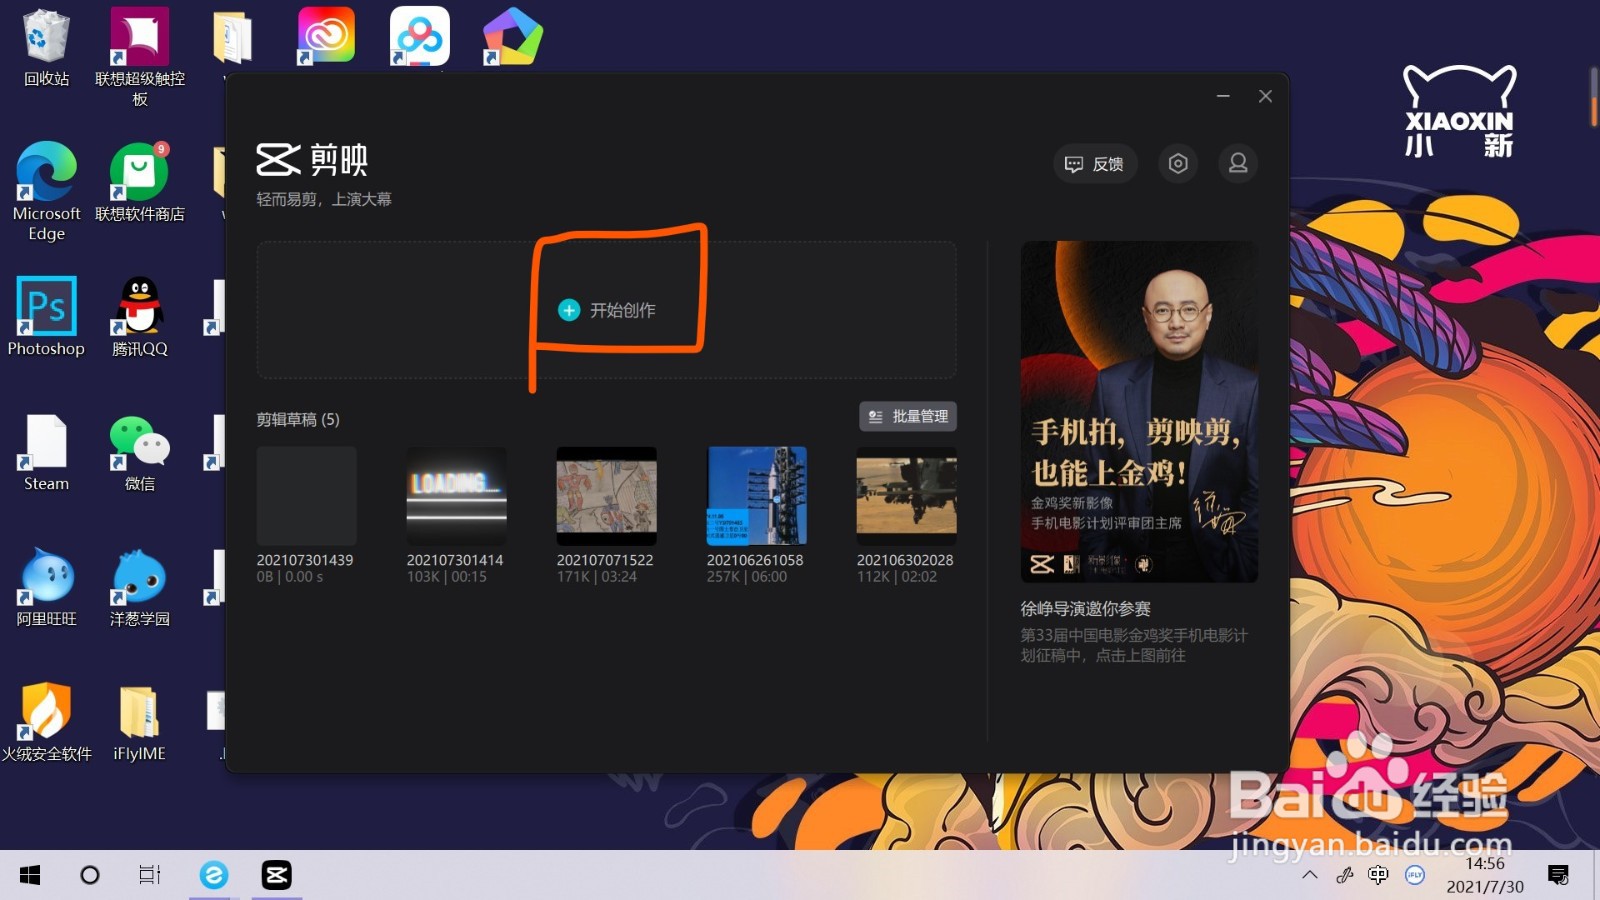
Task: Select the Microsoft Edge desktop icon
Action: pos(46,191)
